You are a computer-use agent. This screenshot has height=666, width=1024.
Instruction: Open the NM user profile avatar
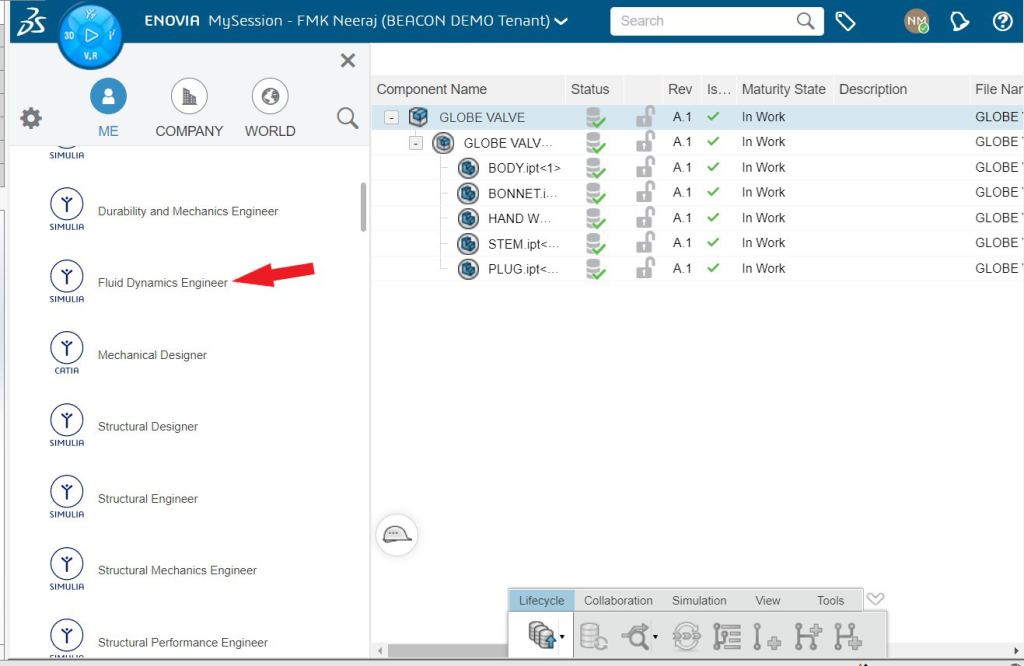click(x=917, y=22)
